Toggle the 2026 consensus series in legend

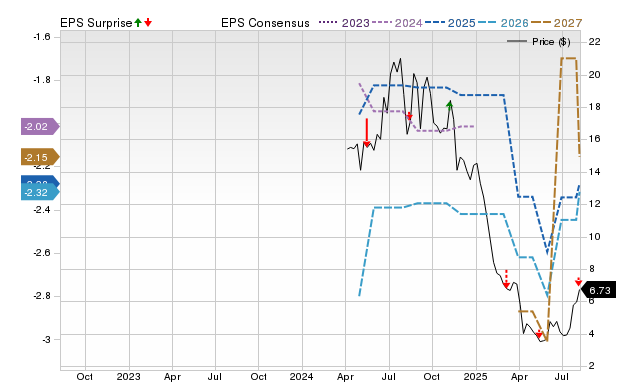pos(503,23)
